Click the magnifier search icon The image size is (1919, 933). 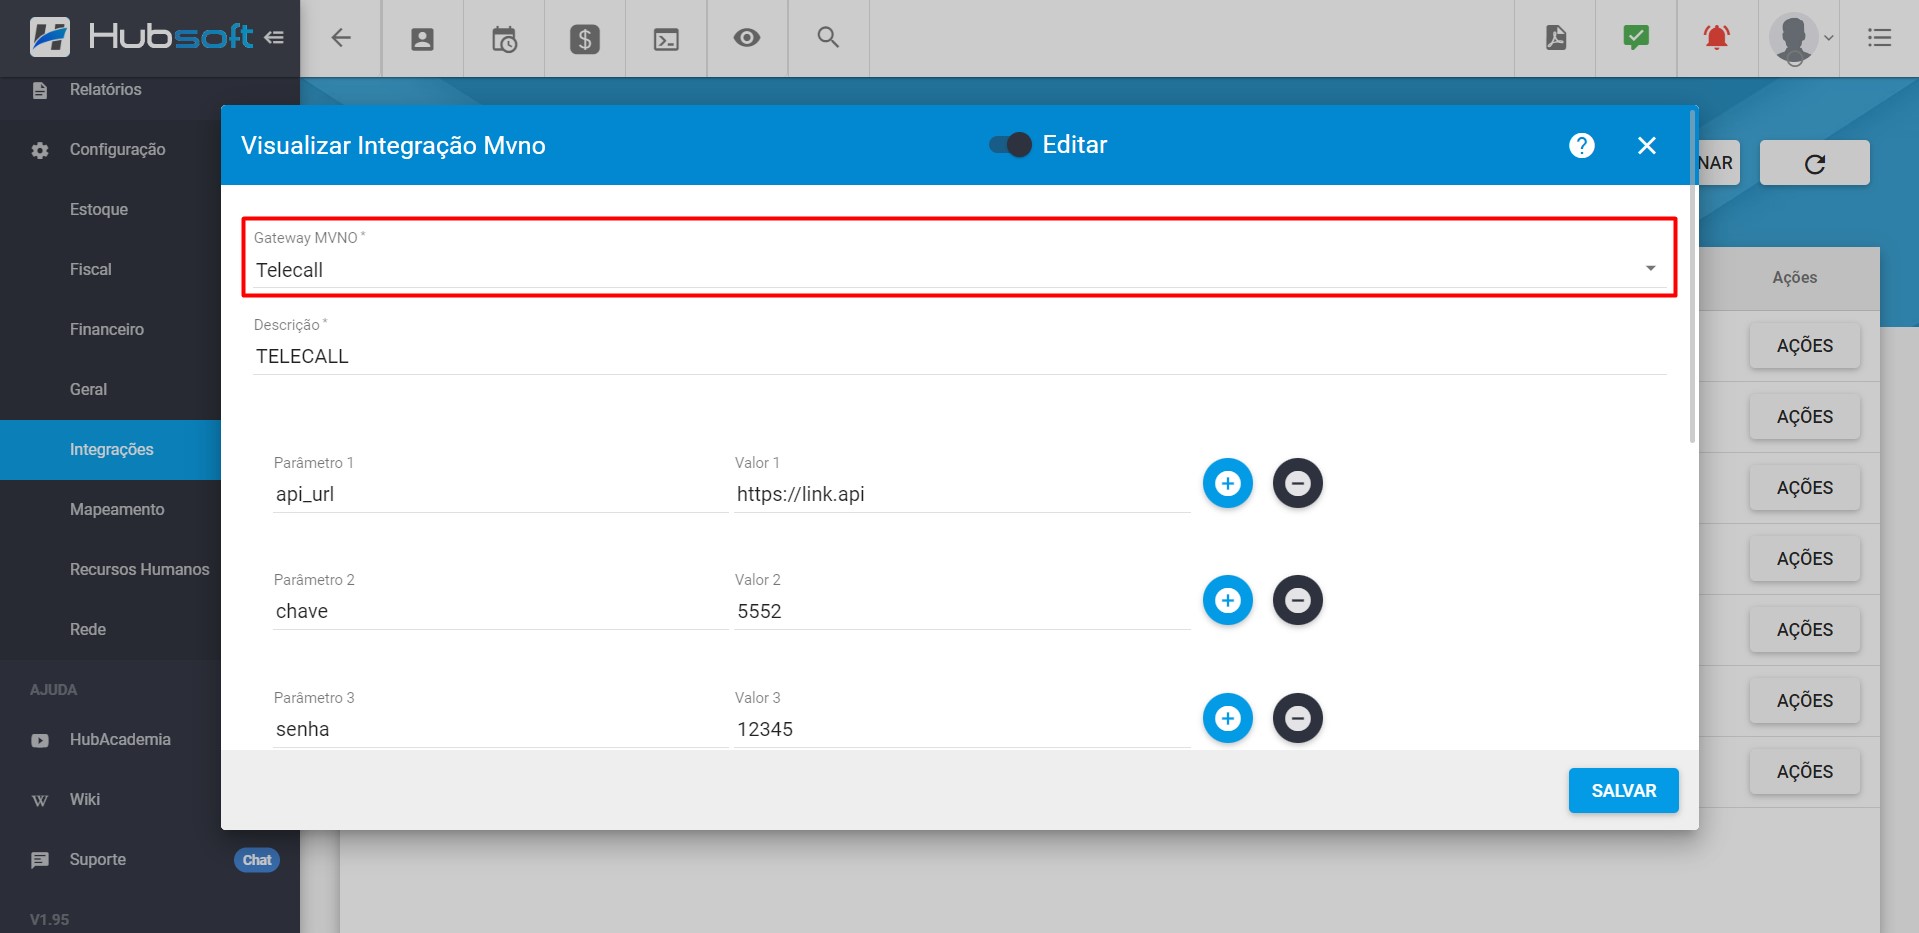[828, 38]
